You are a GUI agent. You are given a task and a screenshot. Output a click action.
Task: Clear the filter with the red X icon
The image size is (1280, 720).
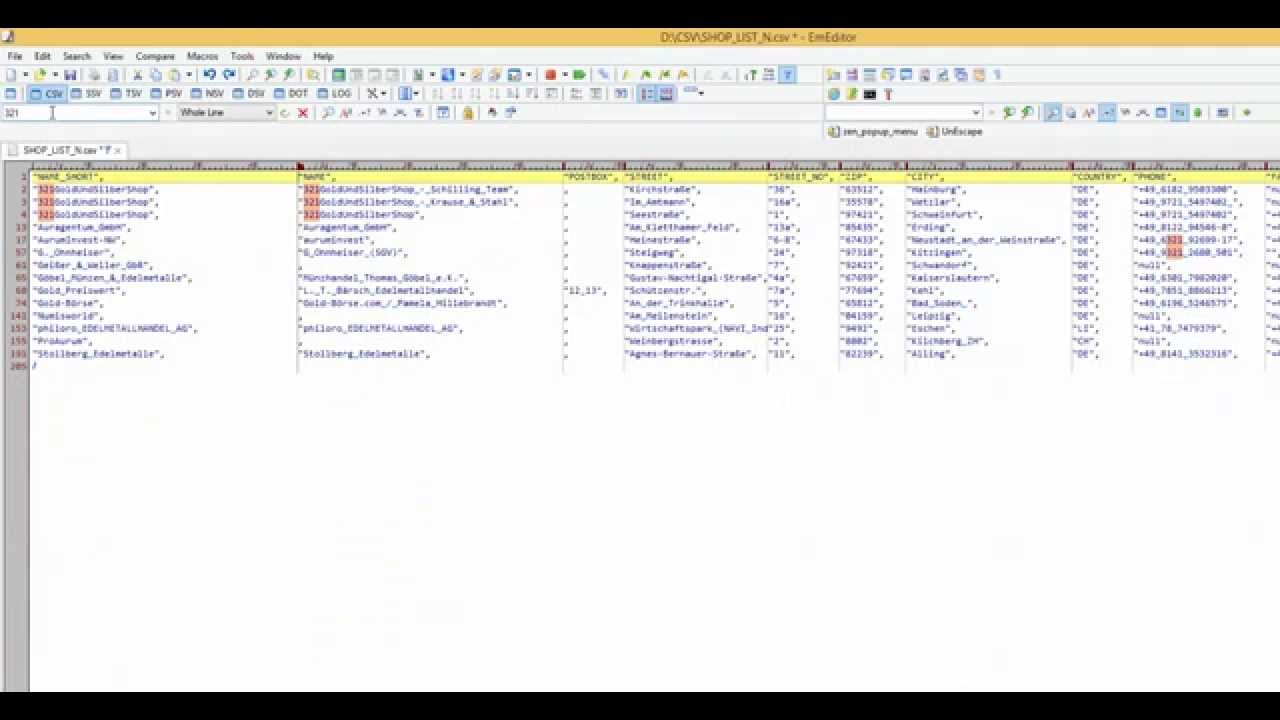tap(302, 112)
